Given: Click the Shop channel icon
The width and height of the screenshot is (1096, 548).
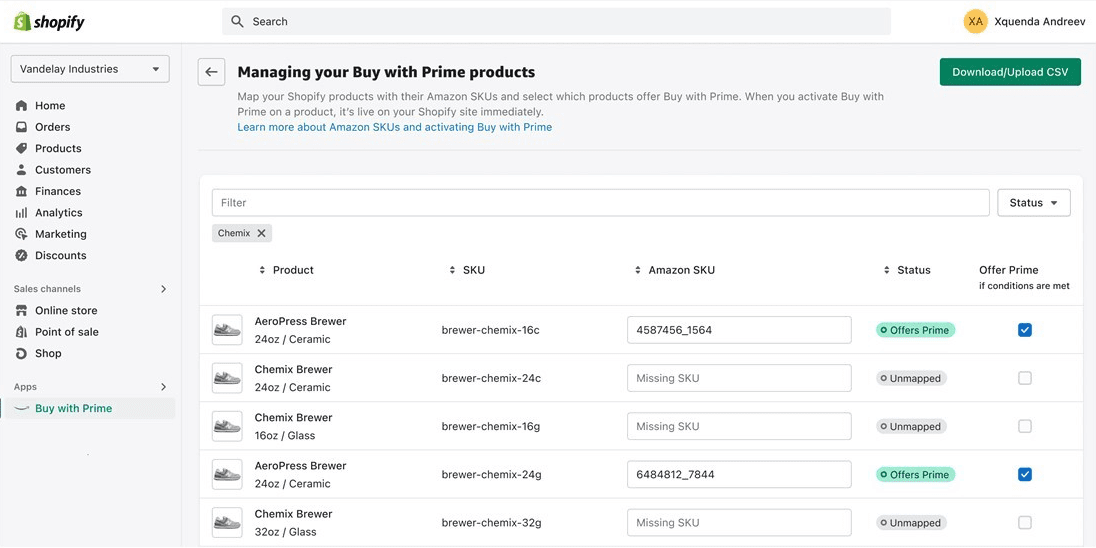Looking at the screenshot, I should [22, 354].
